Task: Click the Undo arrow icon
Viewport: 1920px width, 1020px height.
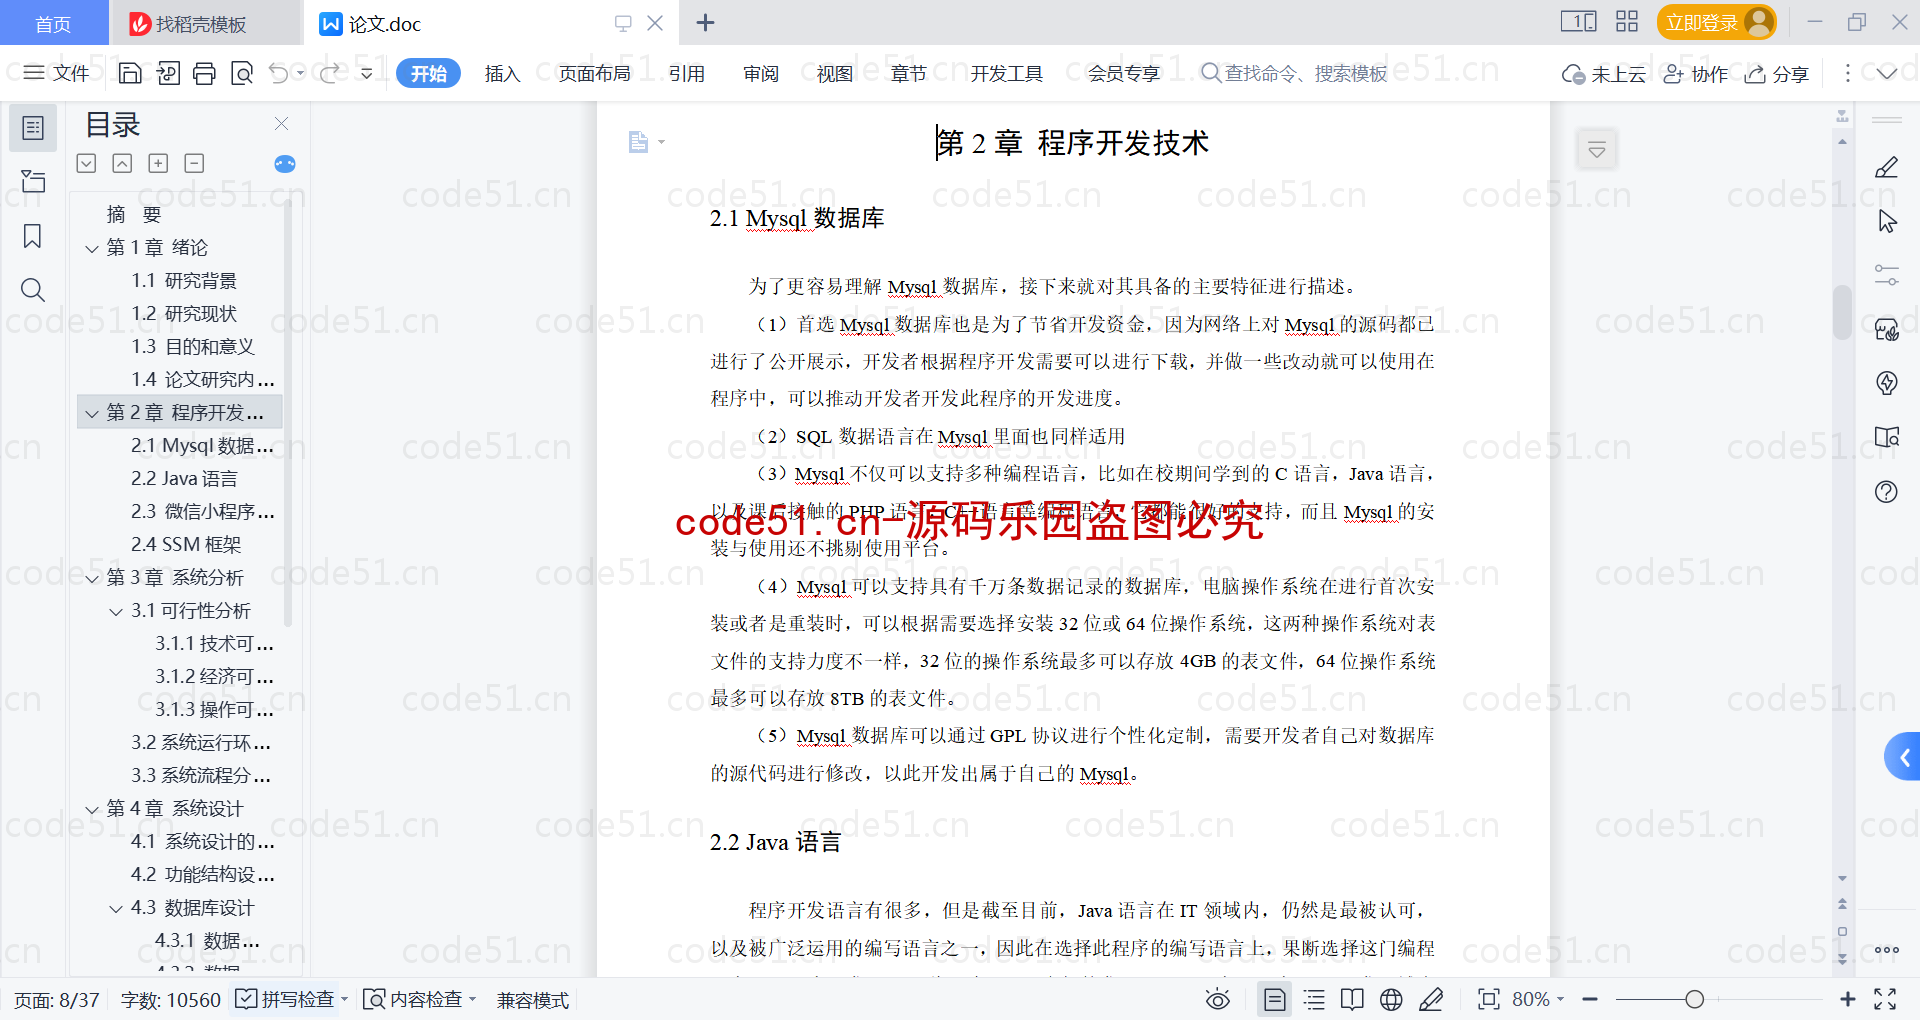Action: 279,73
